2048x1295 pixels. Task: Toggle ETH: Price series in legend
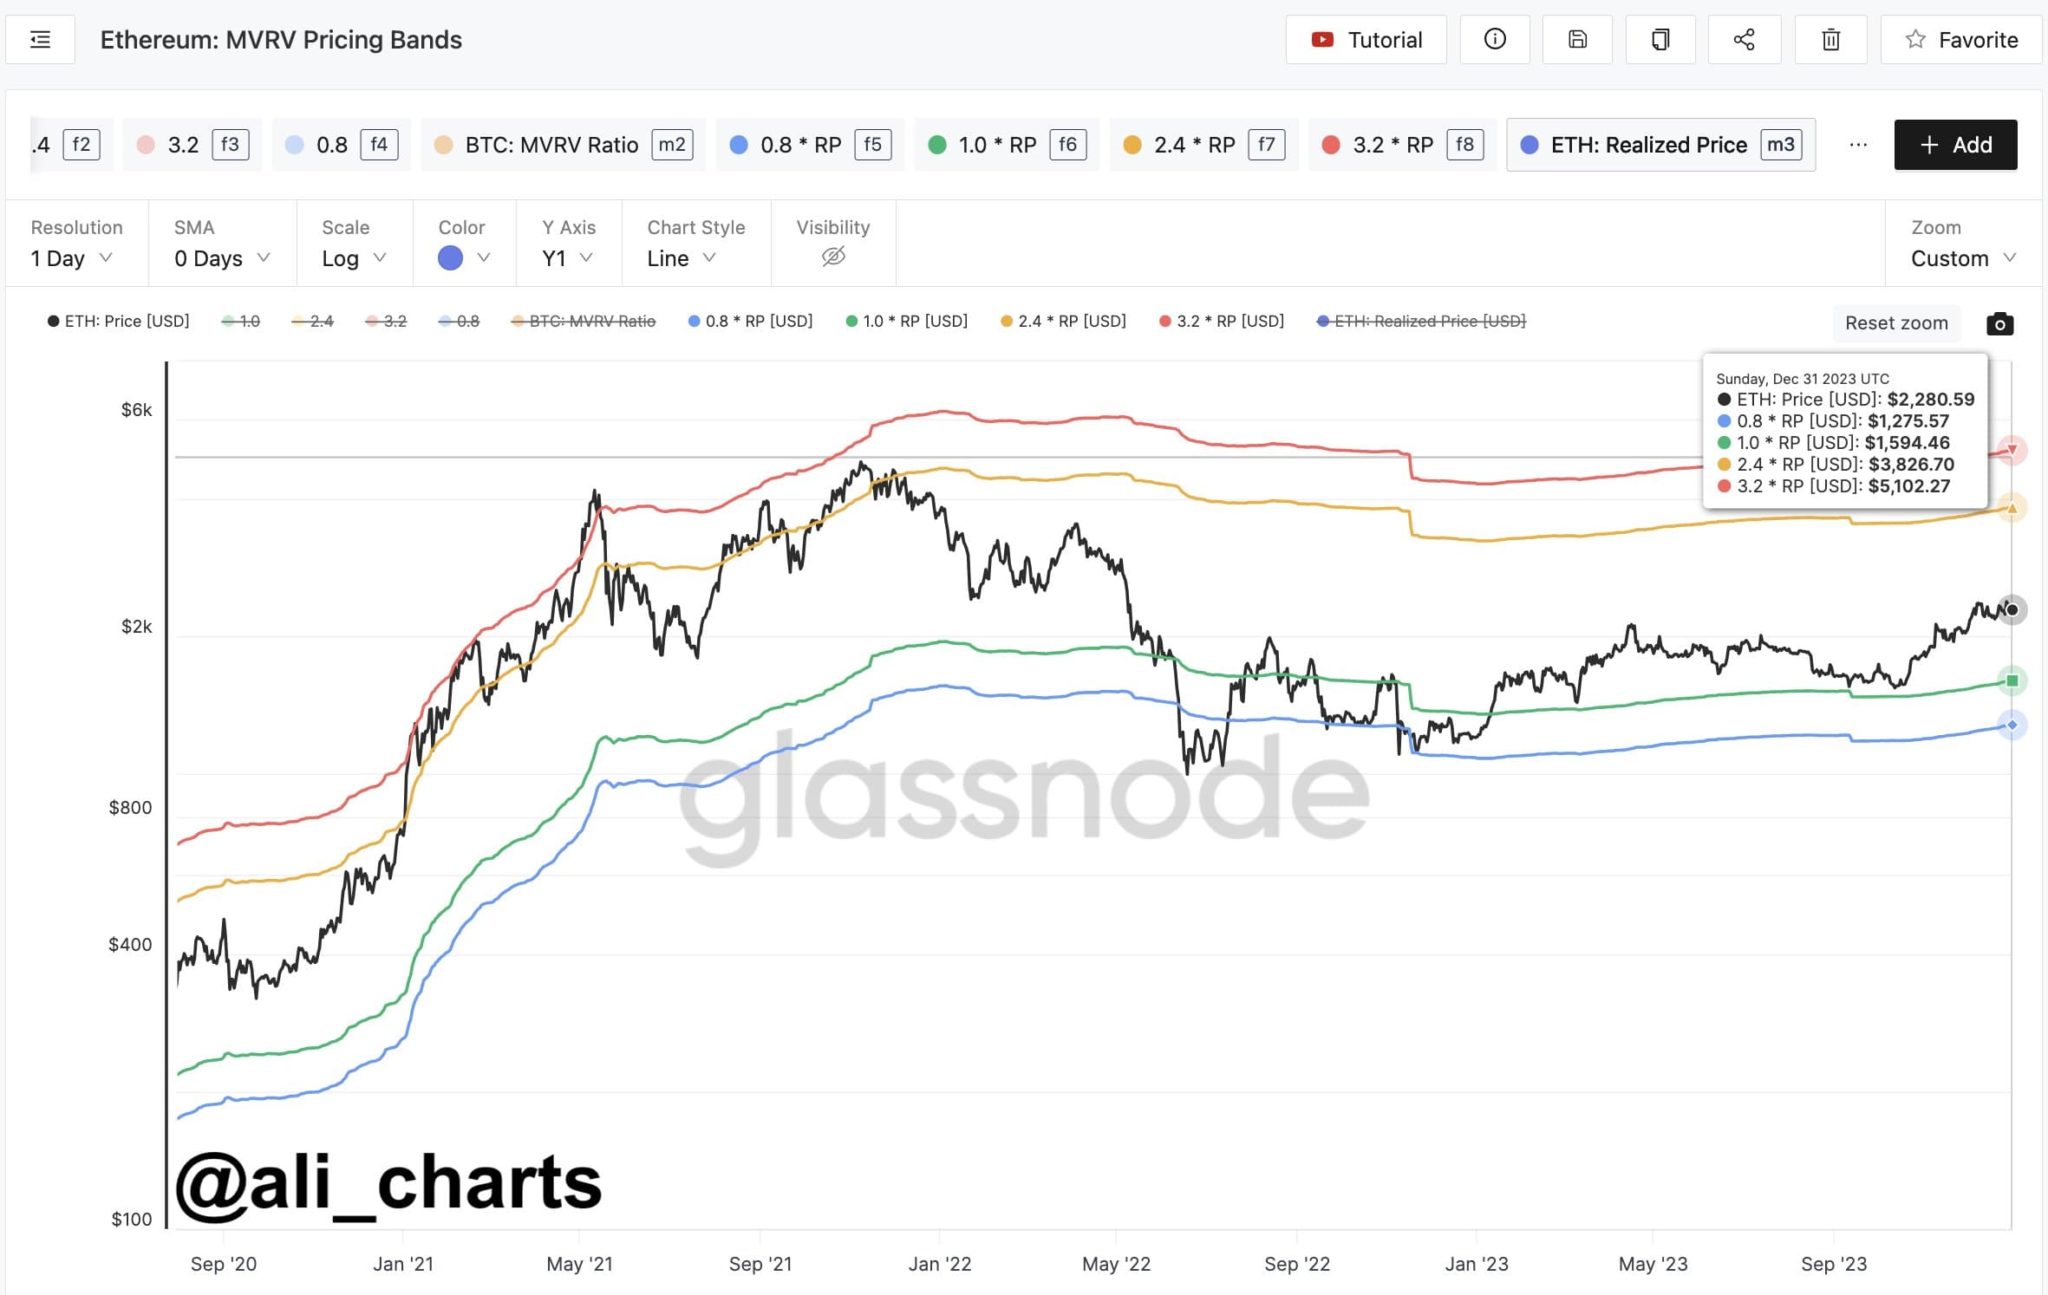[118, 321]
